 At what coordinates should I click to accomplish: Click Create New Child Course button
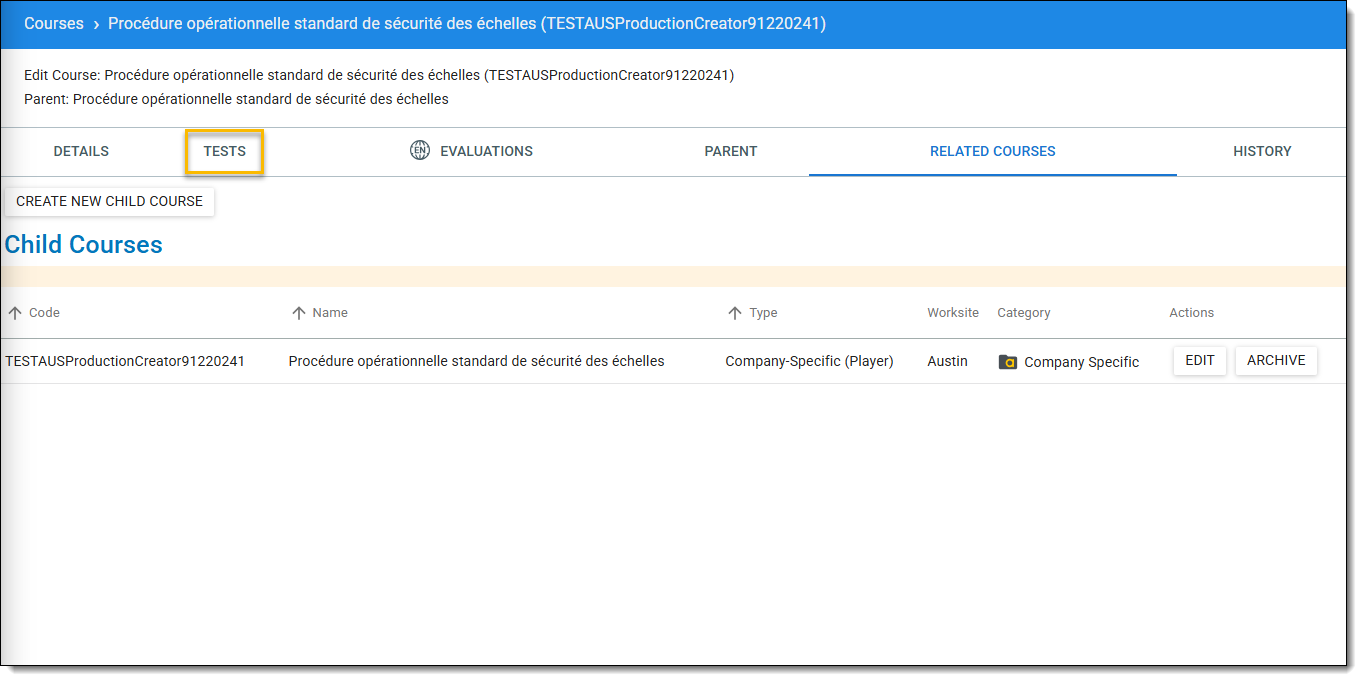109,201
